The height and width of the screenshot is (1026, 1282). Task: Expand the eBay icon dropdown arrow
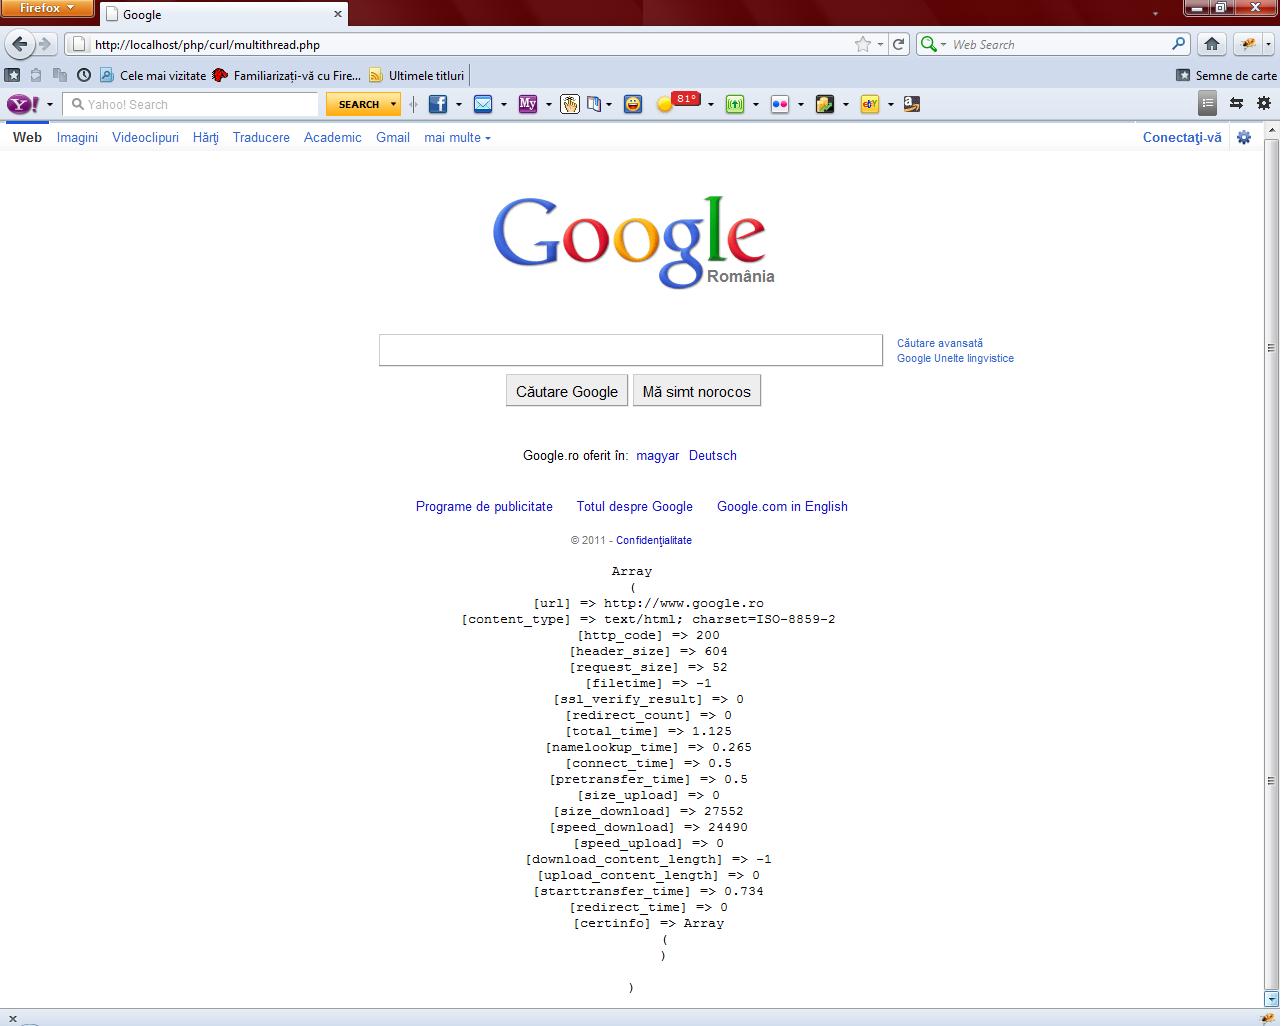coord(891,104)
